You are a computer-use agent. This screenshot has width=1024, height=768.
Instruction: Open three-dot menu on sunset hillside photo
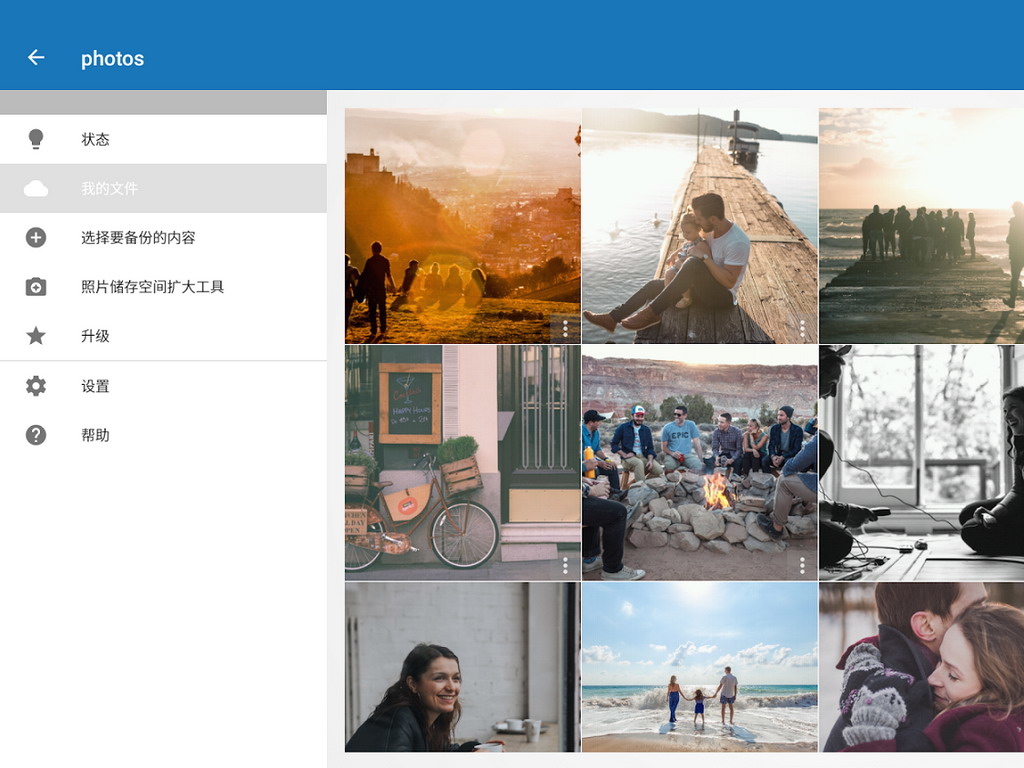point(566,328)
